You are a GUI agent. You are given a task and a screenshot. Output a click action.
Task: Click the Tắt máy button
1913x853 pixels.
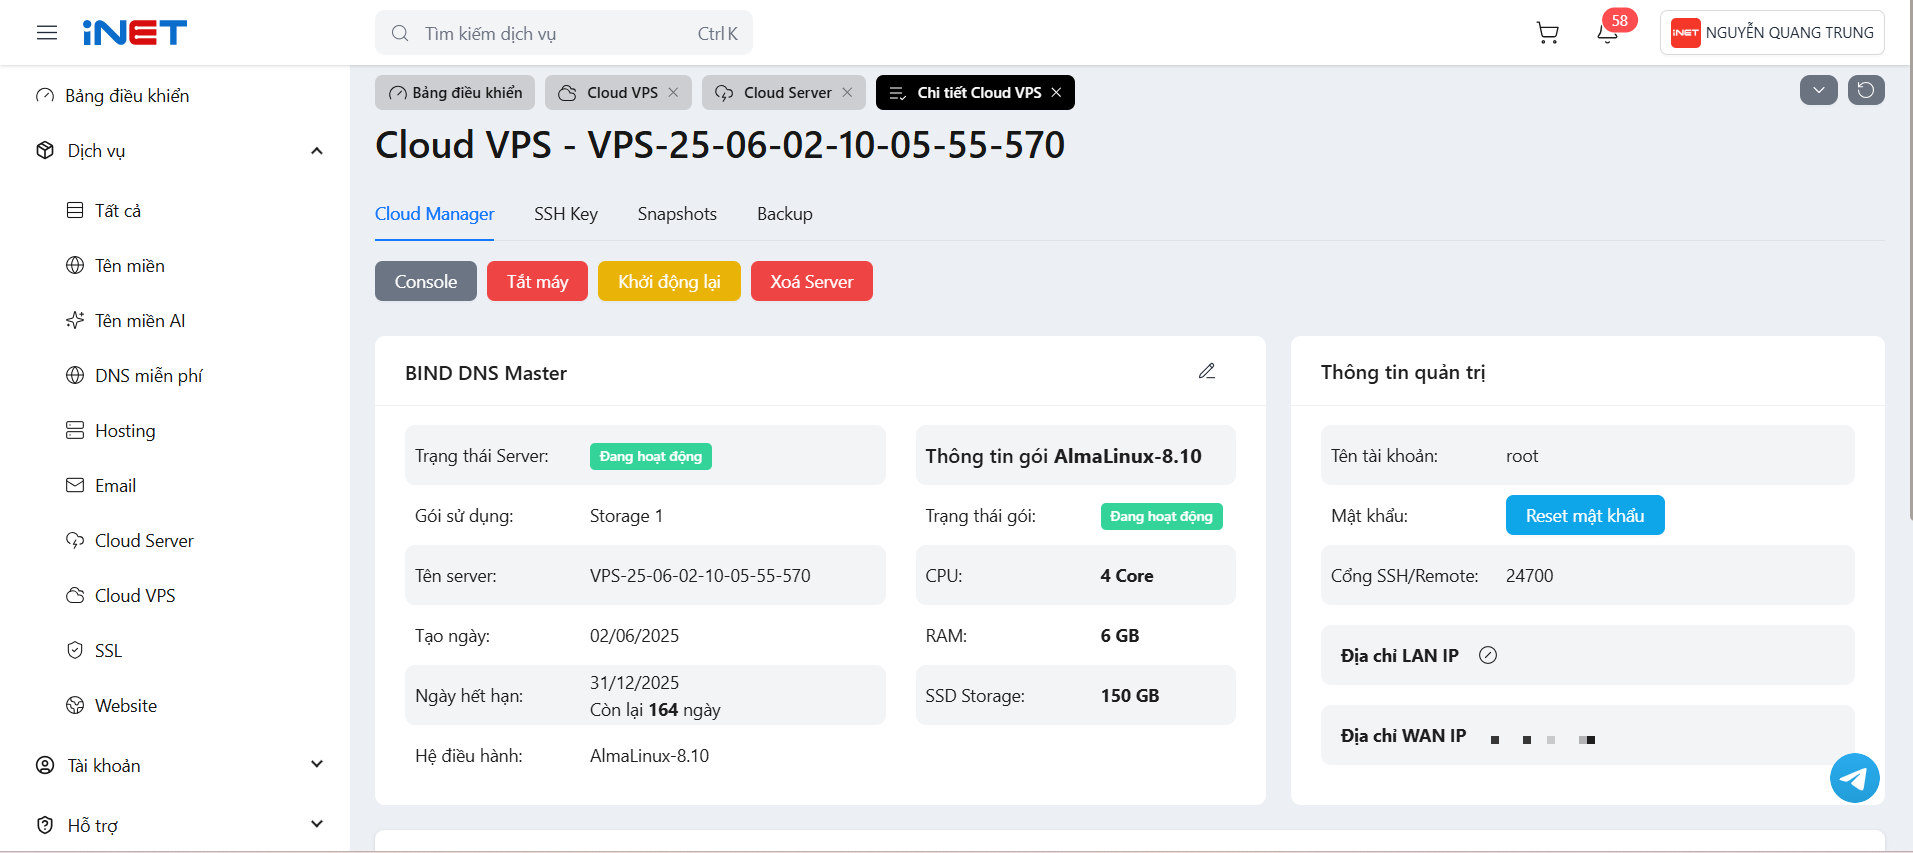tap(537, 281)
